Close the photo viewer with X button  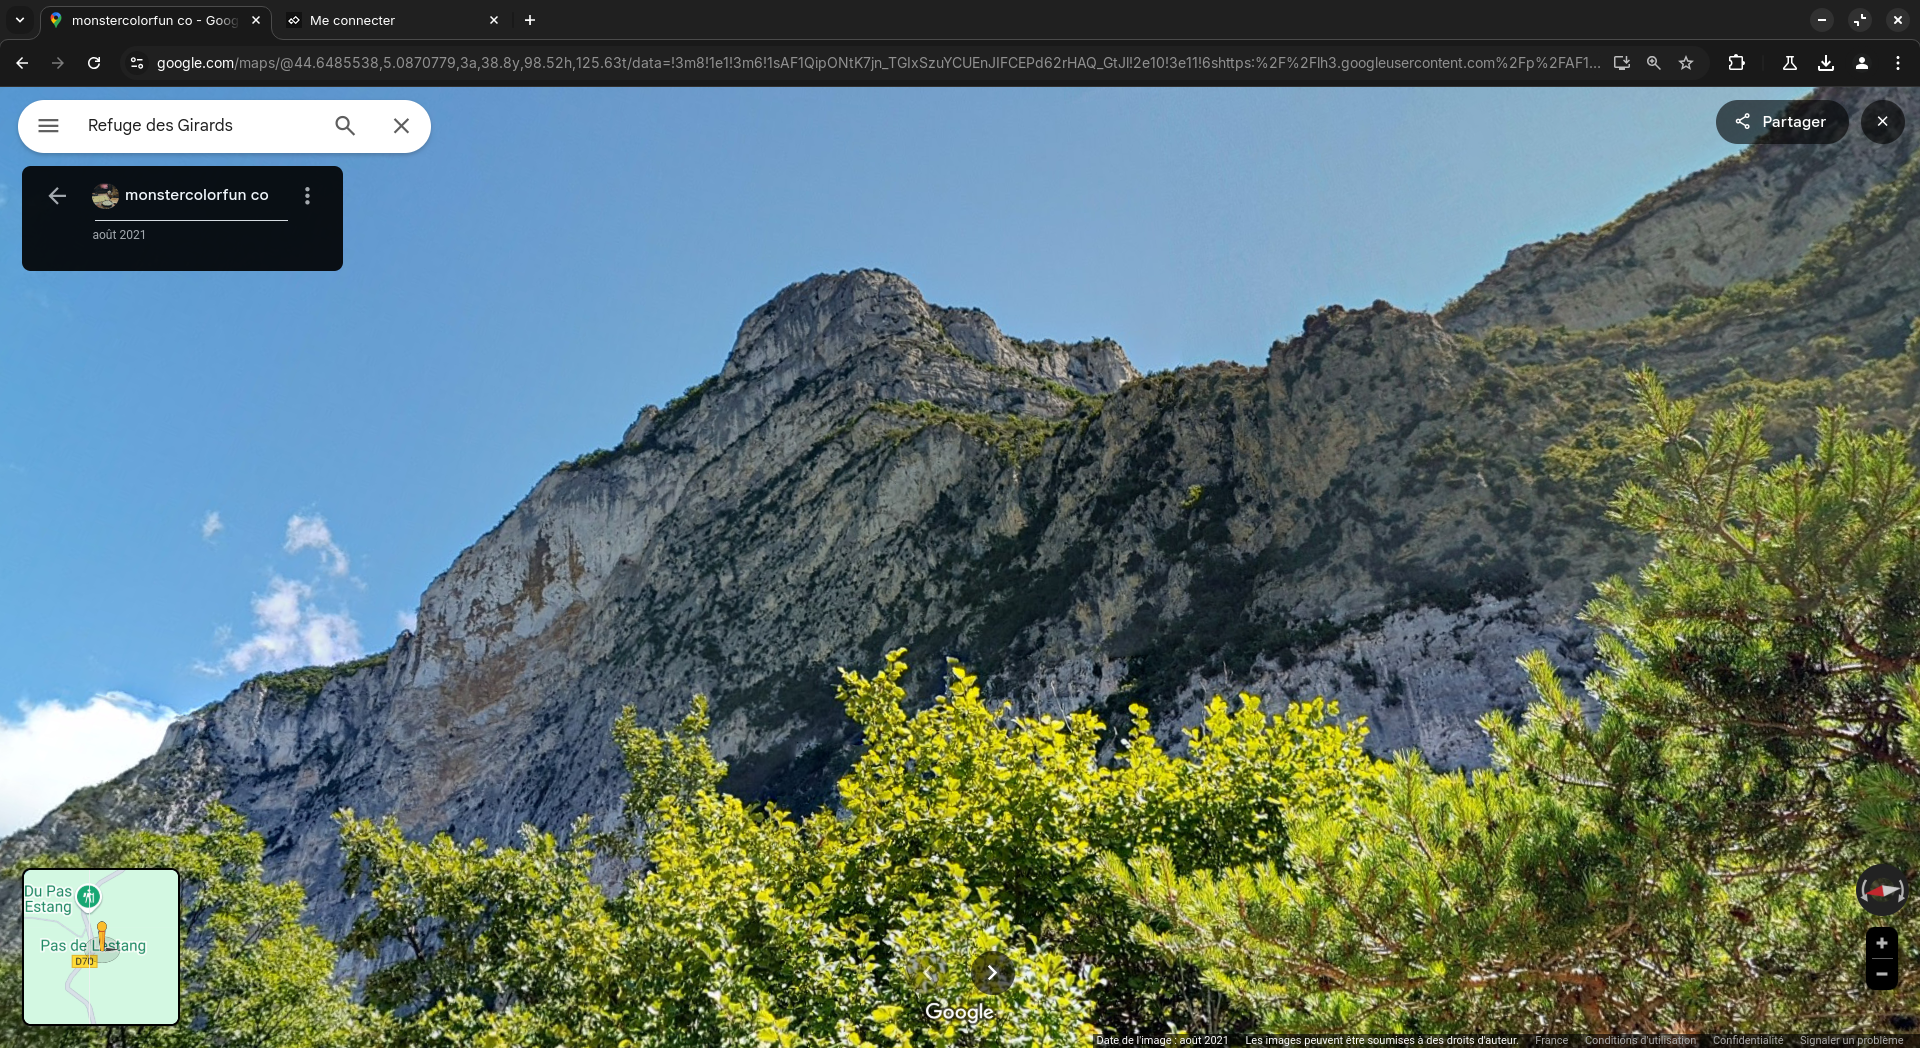[1882, 122]
